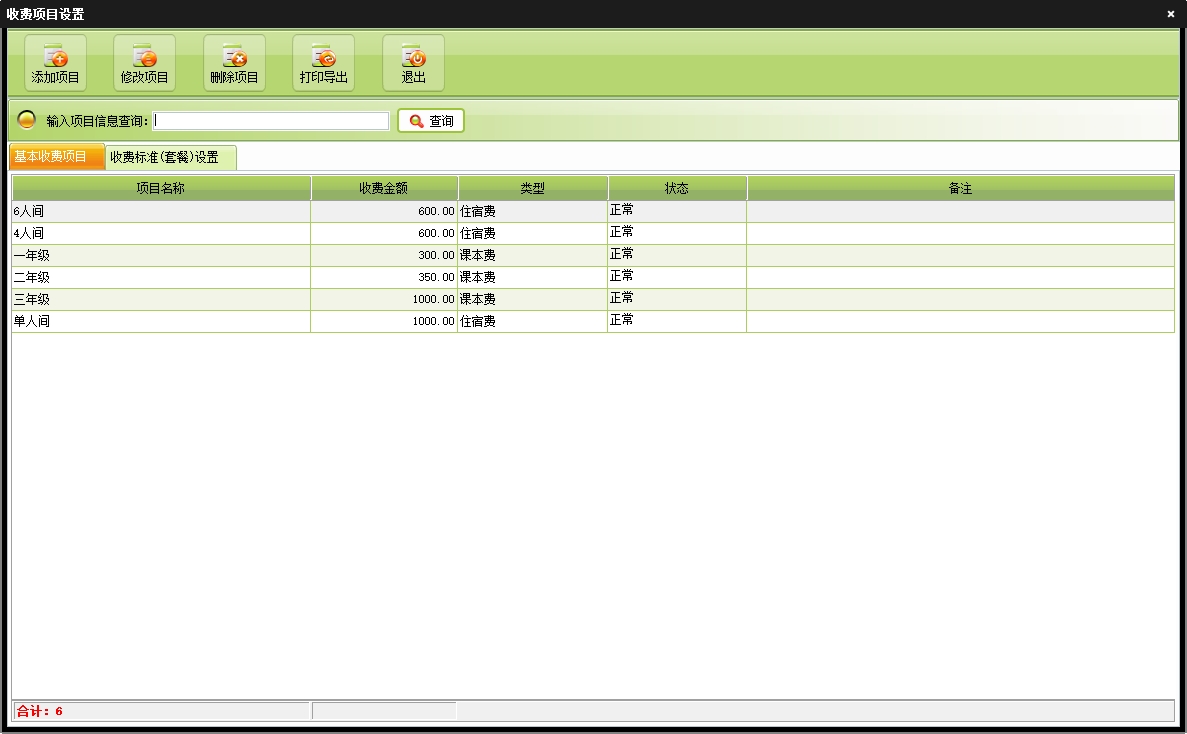Click the 350.00 amount cell for 二年级
The image size is (1187, 734).
(384, 277)
